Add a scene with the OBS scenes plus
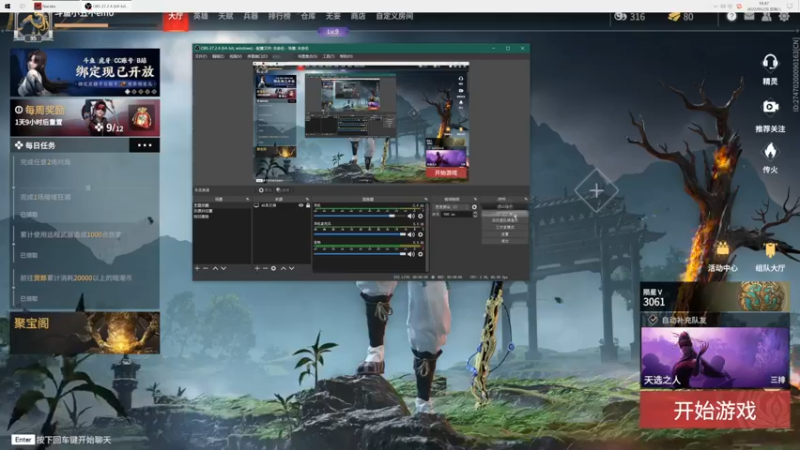The width and height of the screenshot is (800, 450). (197, 268)
